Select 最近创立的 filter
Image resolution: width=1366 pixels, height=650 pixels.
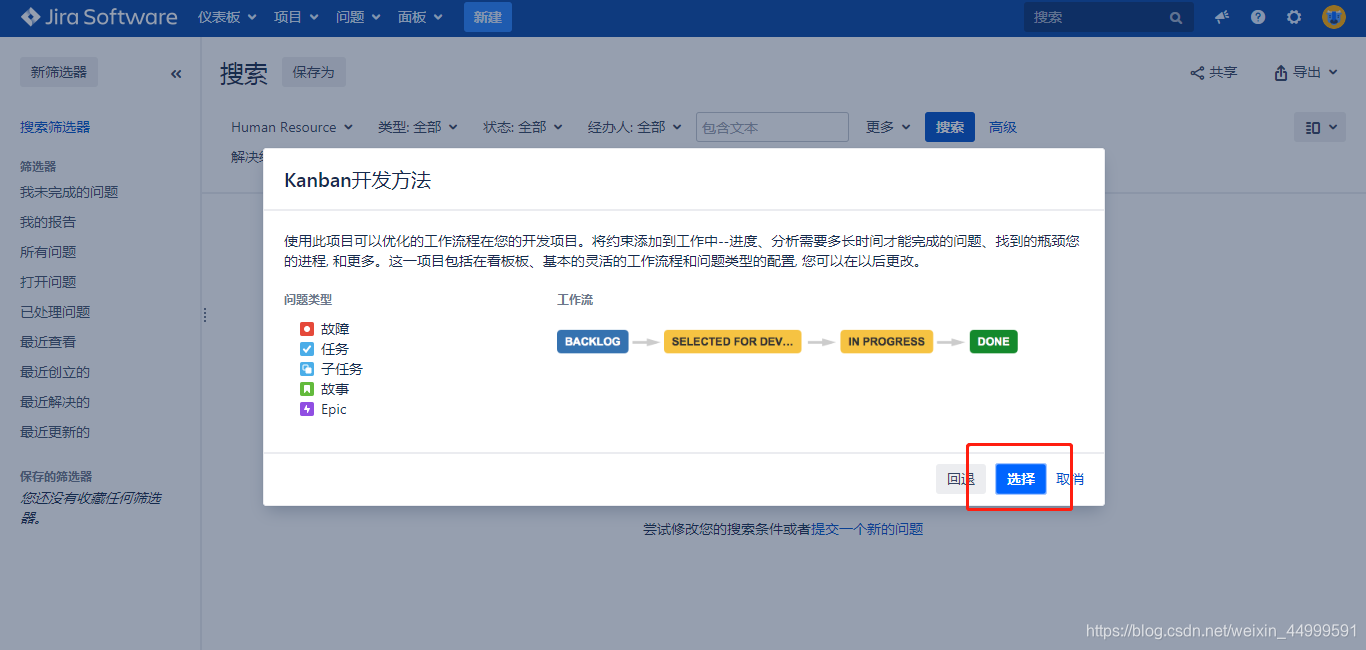pos(55,372)
